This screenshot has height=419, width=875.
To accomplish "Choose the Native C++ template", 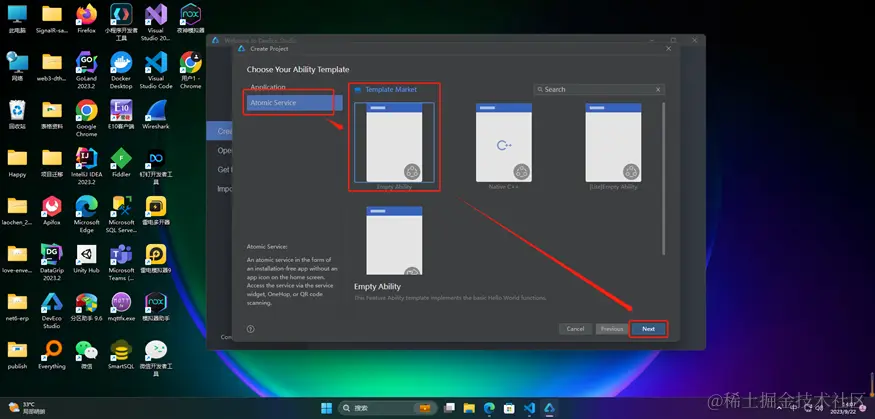I will coord(504,143).
